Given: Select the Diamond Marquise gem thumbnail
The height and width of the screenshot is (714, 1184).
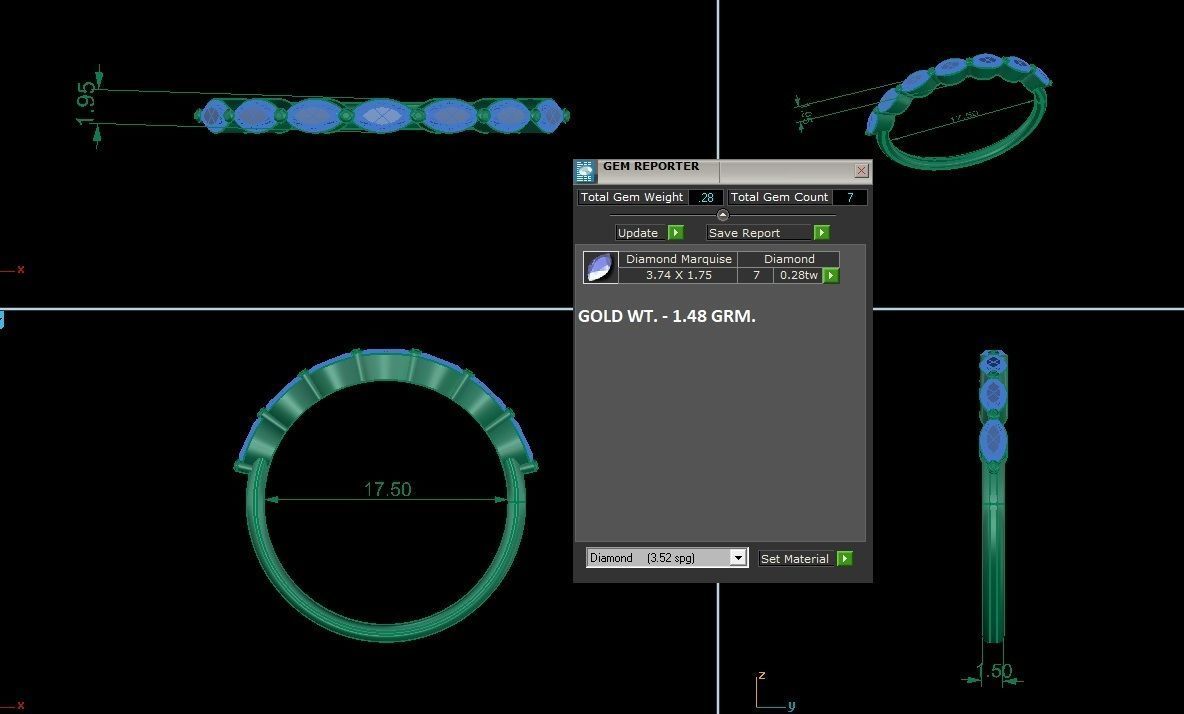Looking at the screenshot, I should point(600,267).
